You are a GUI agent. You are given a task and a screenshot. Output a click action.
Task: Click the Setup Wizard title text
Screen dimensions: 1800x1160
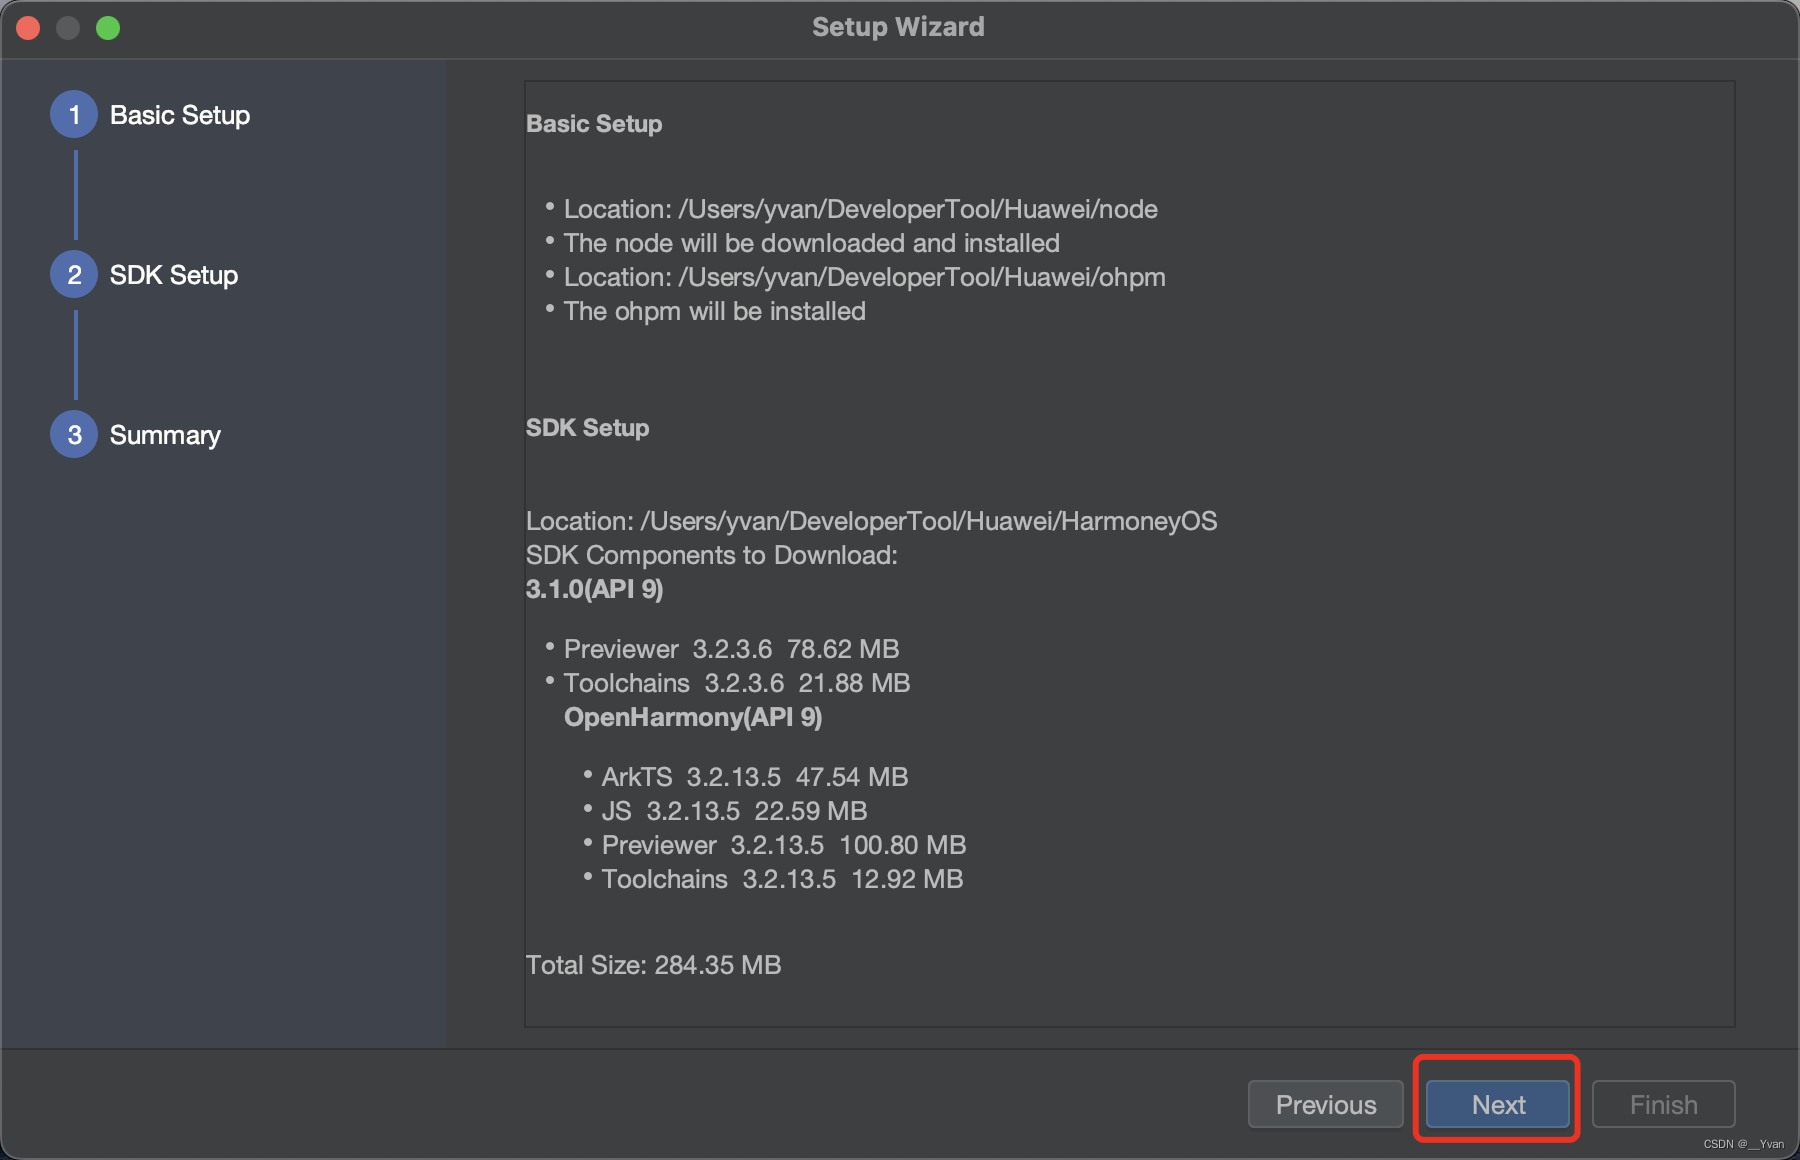(x=898, y=27)
